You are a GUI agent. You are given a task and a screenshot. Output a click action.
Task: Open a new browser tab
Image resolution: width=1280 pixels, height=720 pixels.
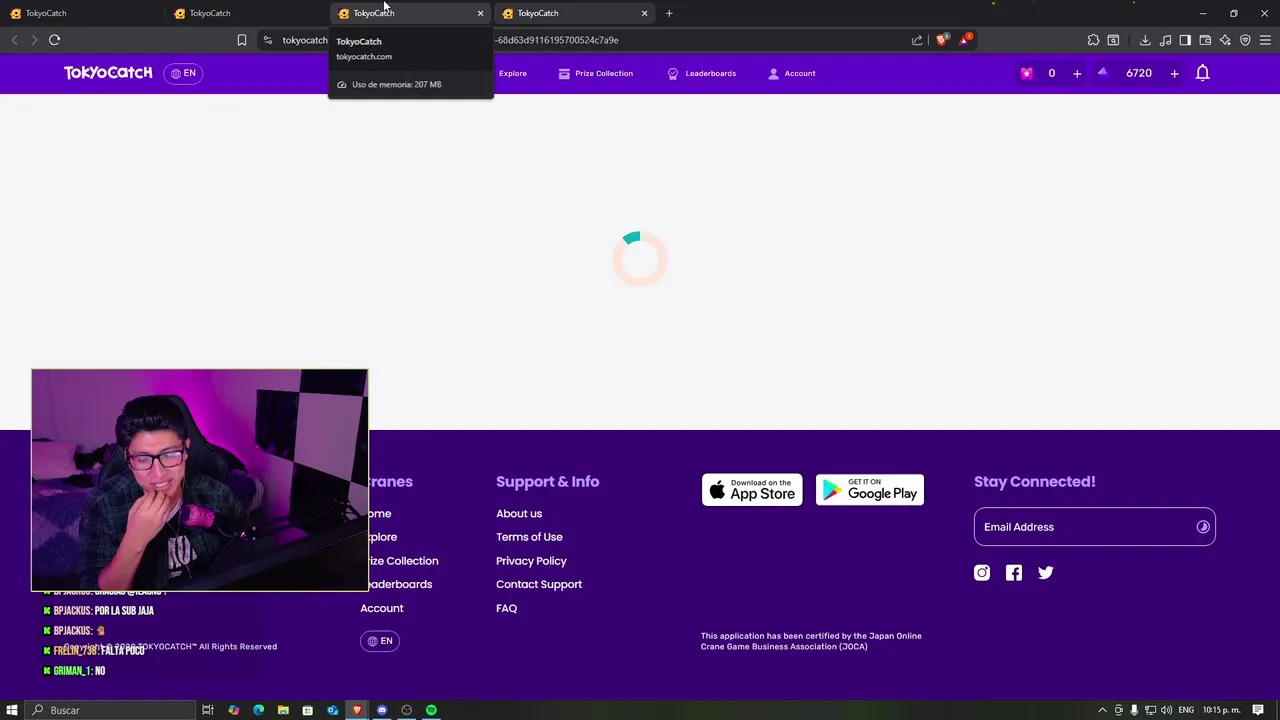(669, 13)
